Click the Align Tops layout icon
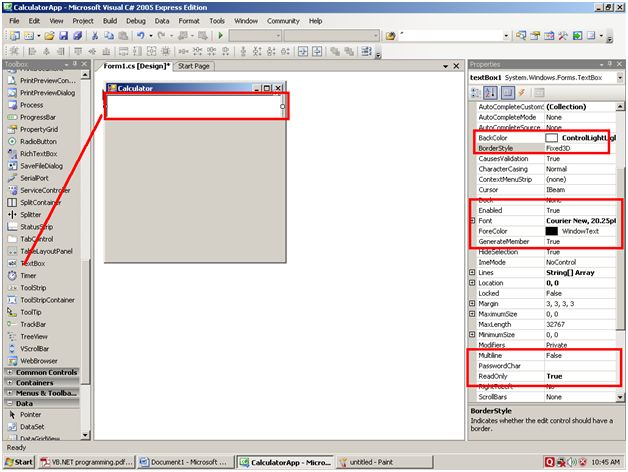The width and height of the screenshot is (628, 472). click(78, 51)
